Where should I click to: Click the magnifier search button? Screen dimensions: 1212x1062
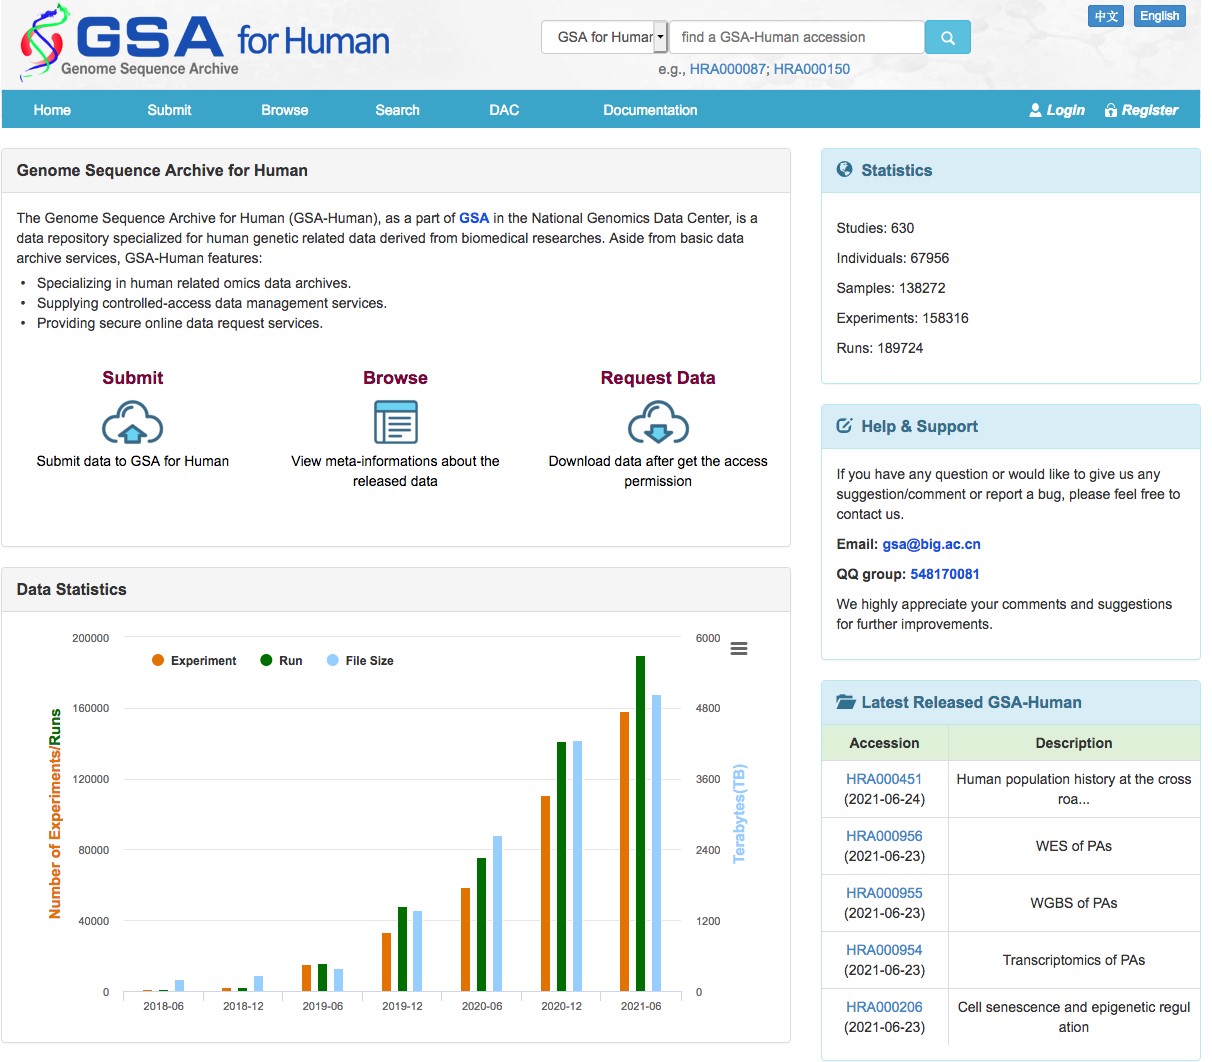point(947,38)
